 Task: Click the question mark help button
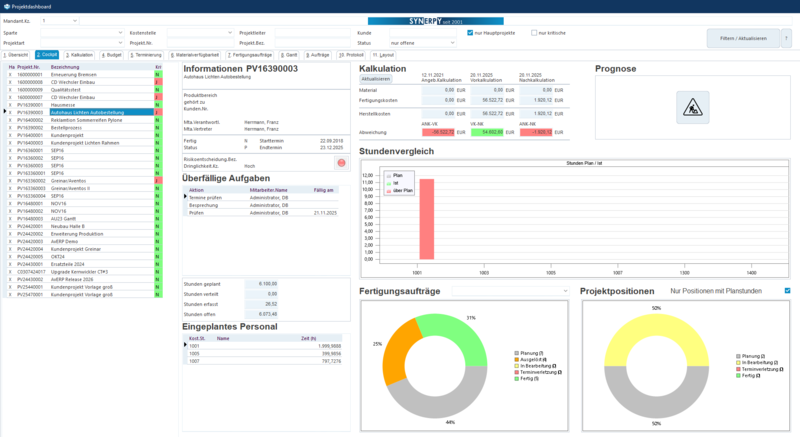click(785, 38)
